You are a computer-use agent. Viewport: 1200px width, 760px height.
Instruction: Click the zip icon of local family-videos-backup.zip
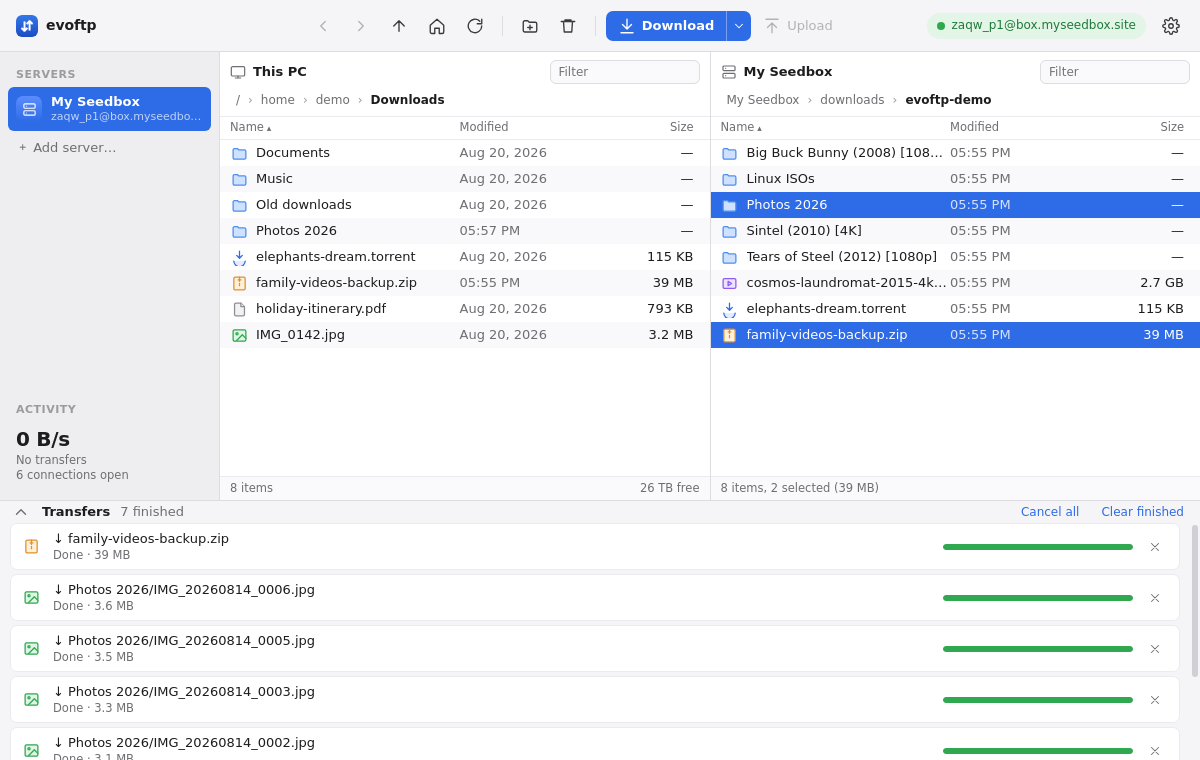tap(240, 283)
